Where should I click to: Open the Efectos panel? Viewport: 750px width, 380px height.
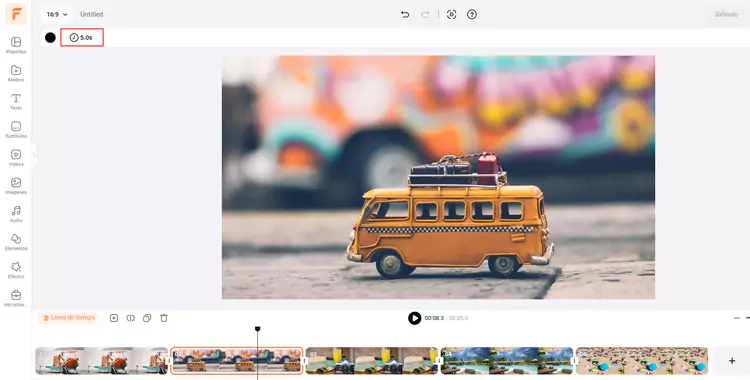pyautogui.click(x=16, y=270)
